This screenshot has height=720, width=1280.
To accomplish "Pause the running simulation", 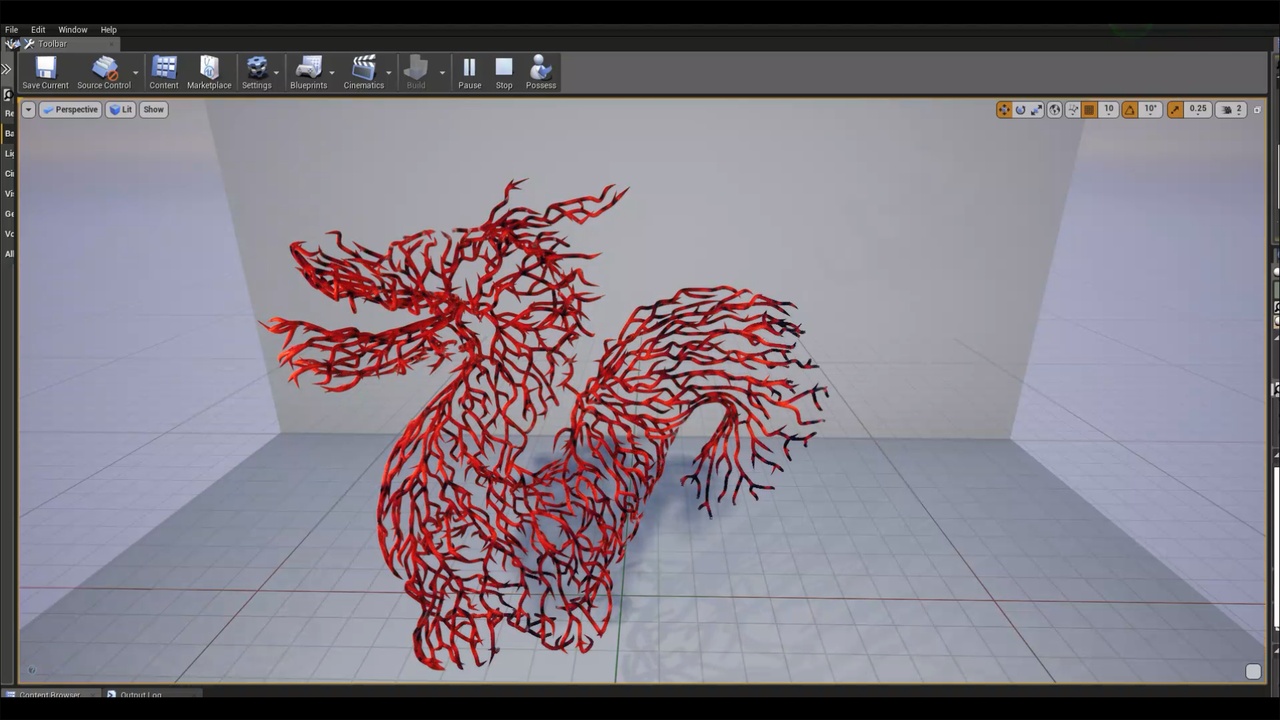I will coord(469,72).
